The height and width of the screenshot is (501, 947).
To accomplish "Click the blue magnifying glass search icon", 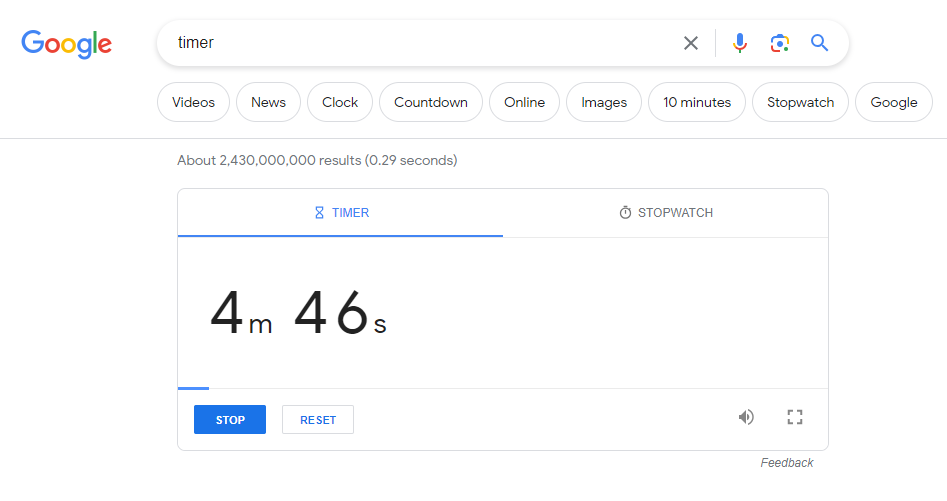I will (819, 43).
